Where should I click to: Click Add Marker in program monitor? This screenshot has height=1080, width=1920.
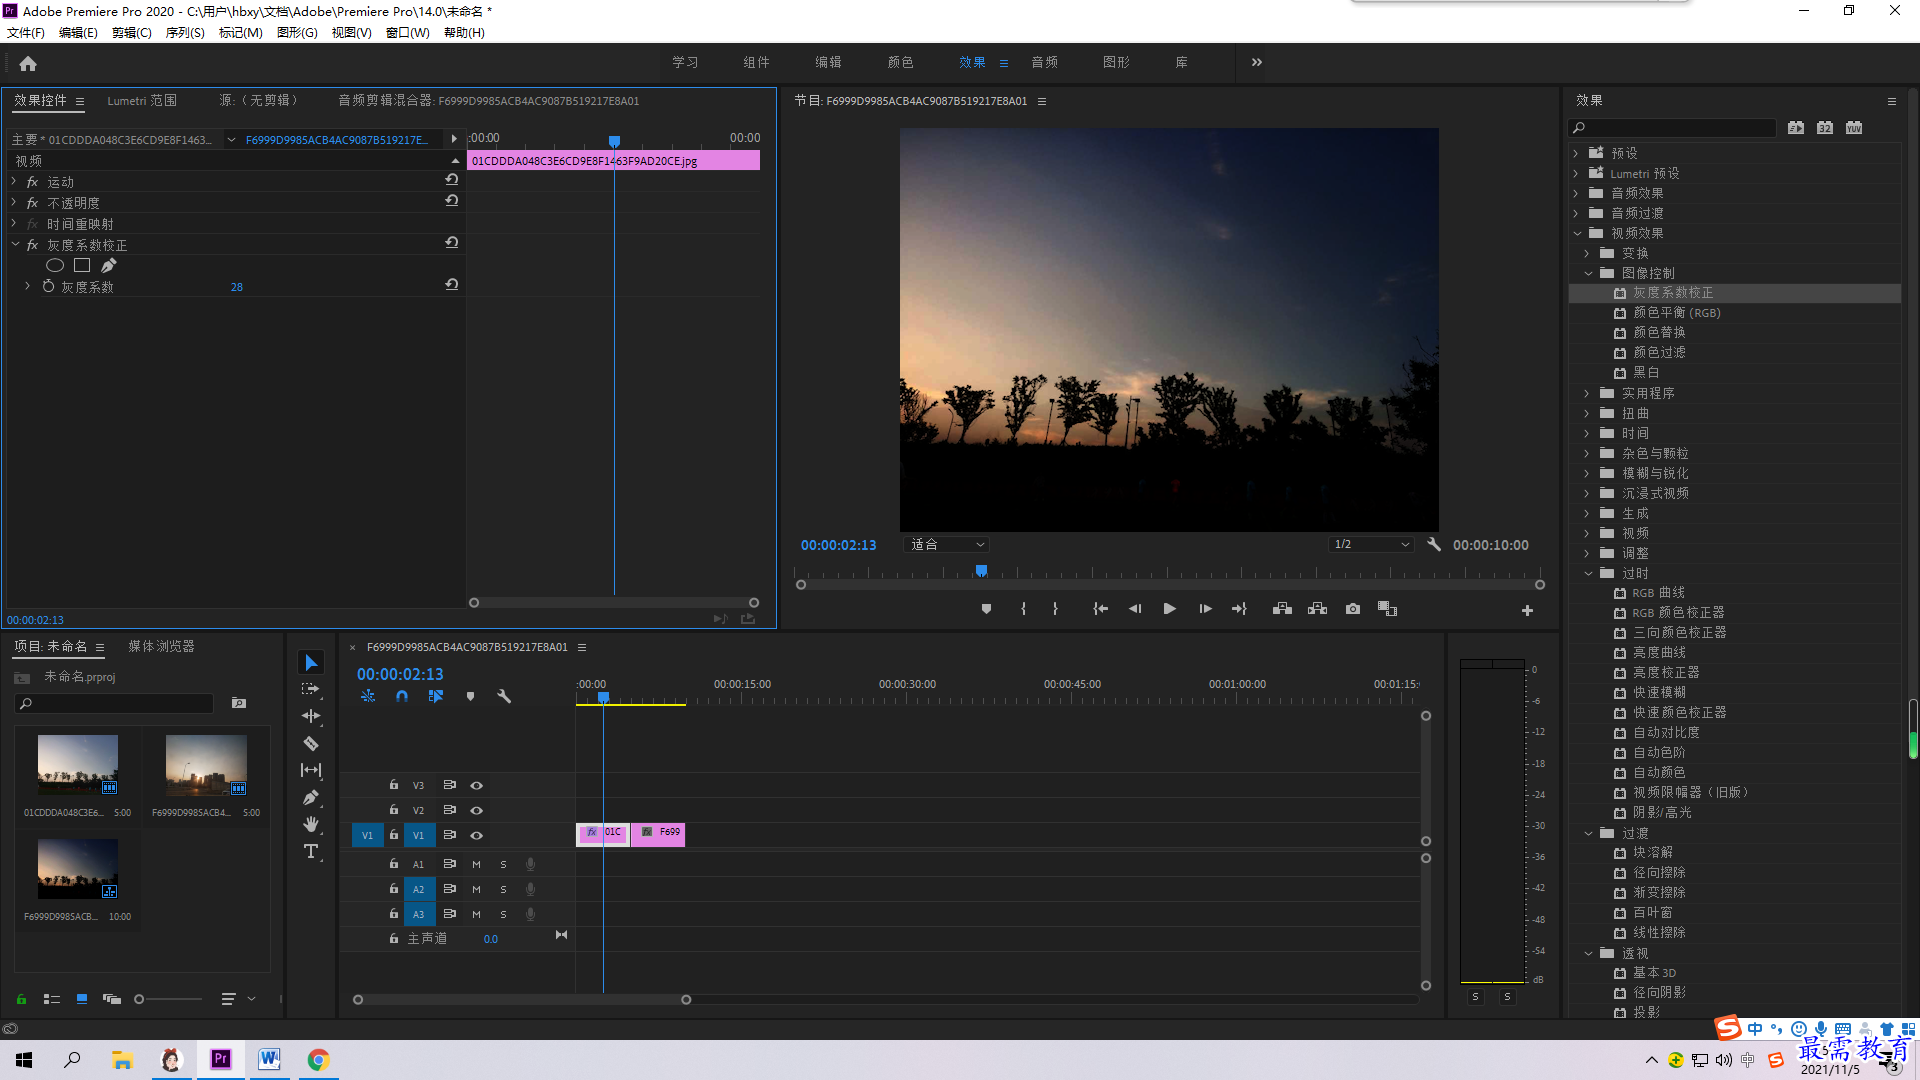[x=986, y=609]
